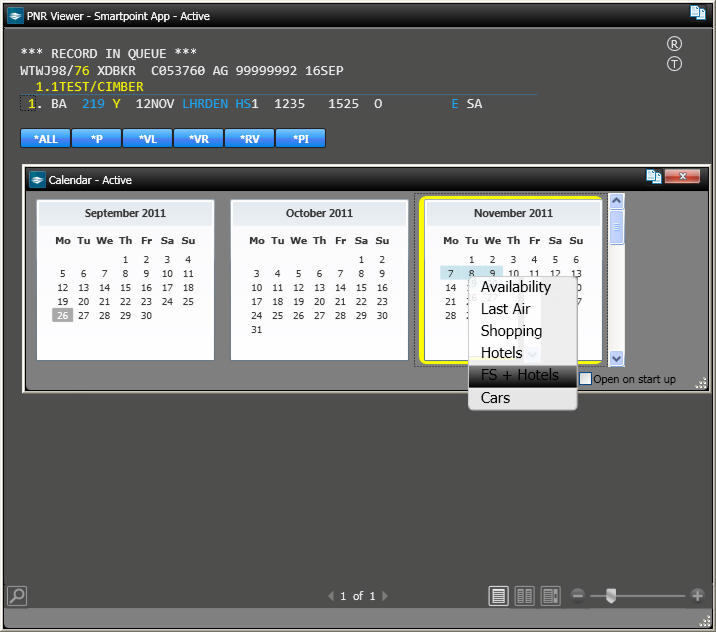Click the Calendar window logo icon
The width and height of the screenshot is (716, 632).
pyautogui.click(x=37, y=179)
